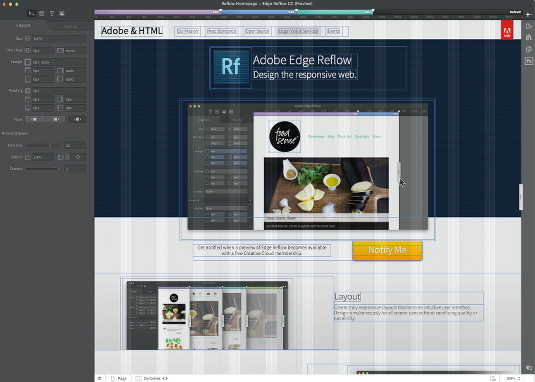Click the Default breakpoint label
The width and height of the screenshot is (535, 382).
515,12
